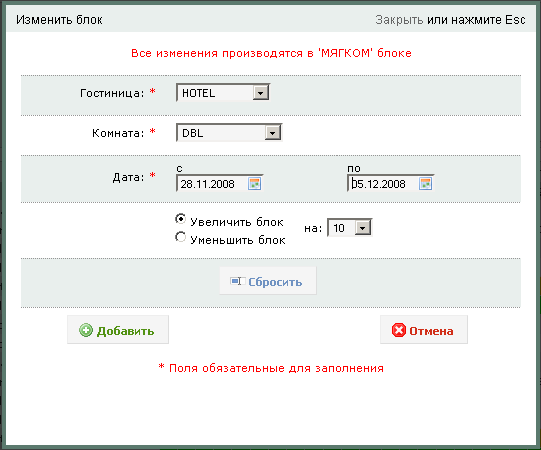Click the Закрыть link in header

399,20
